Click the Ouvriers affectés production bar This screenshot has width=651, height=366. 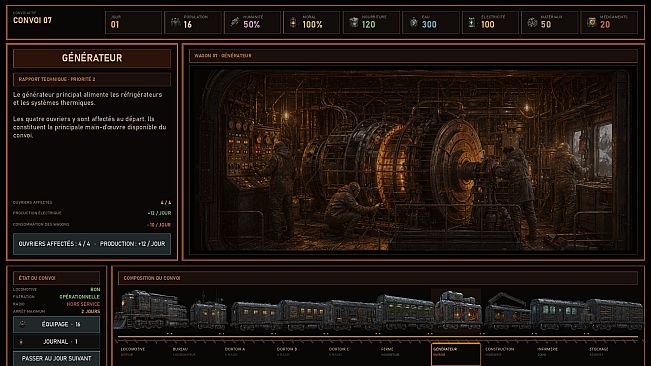[x=92, y=244]
